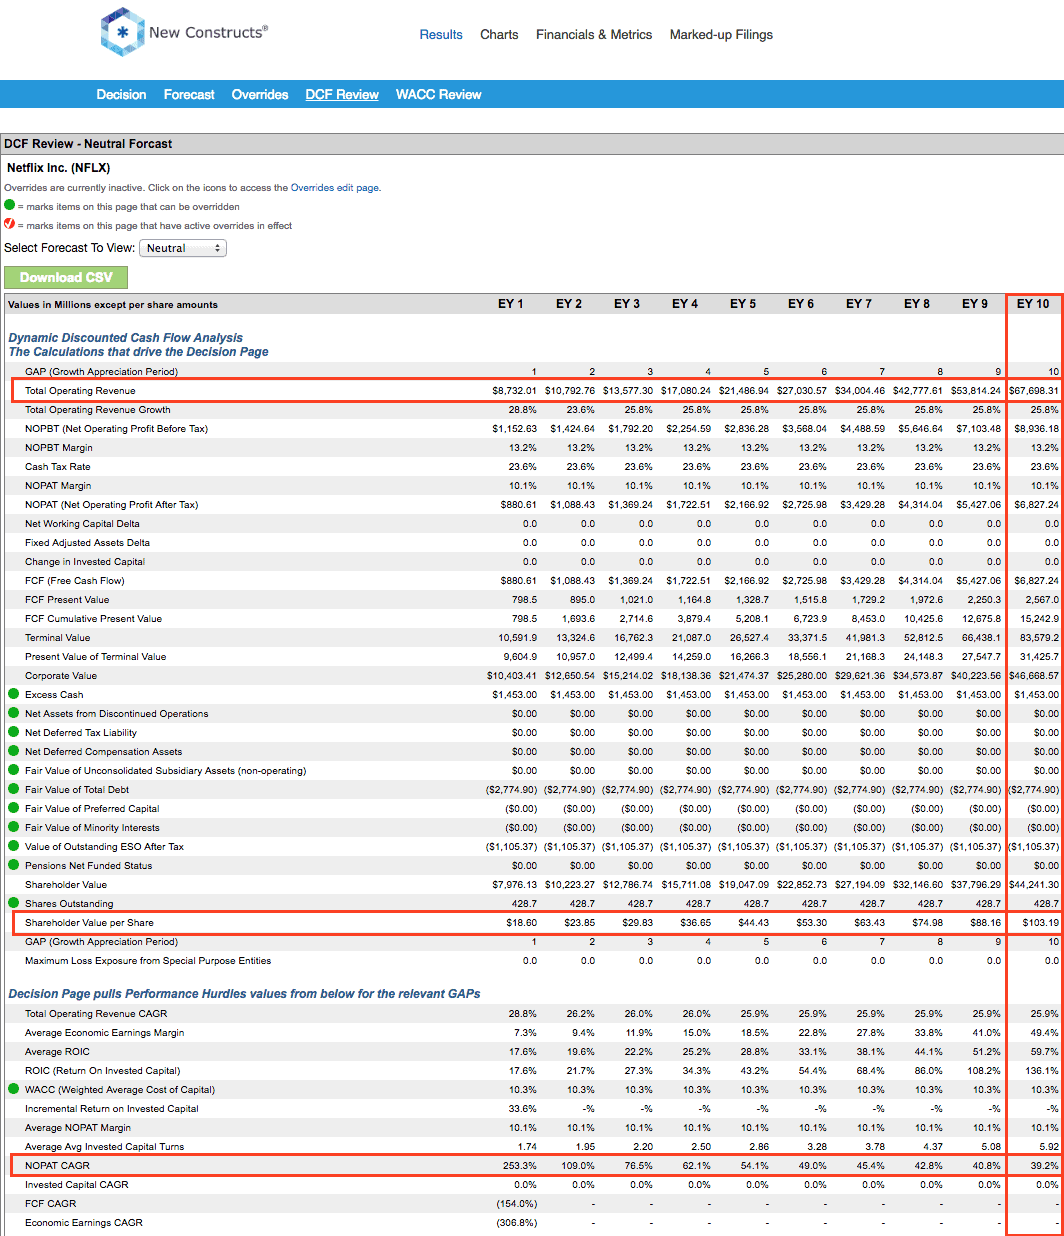
Task: Click override icon for Pensions Net Funded Status
Action: [x=14, y=865]
